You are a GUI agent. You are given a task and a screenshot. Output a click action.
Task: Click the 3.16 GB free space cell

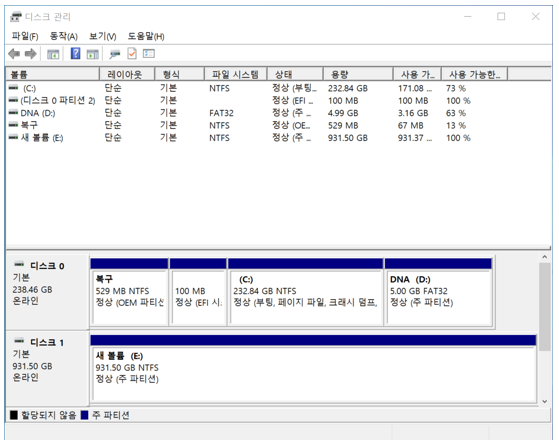[x=413, y=113]
